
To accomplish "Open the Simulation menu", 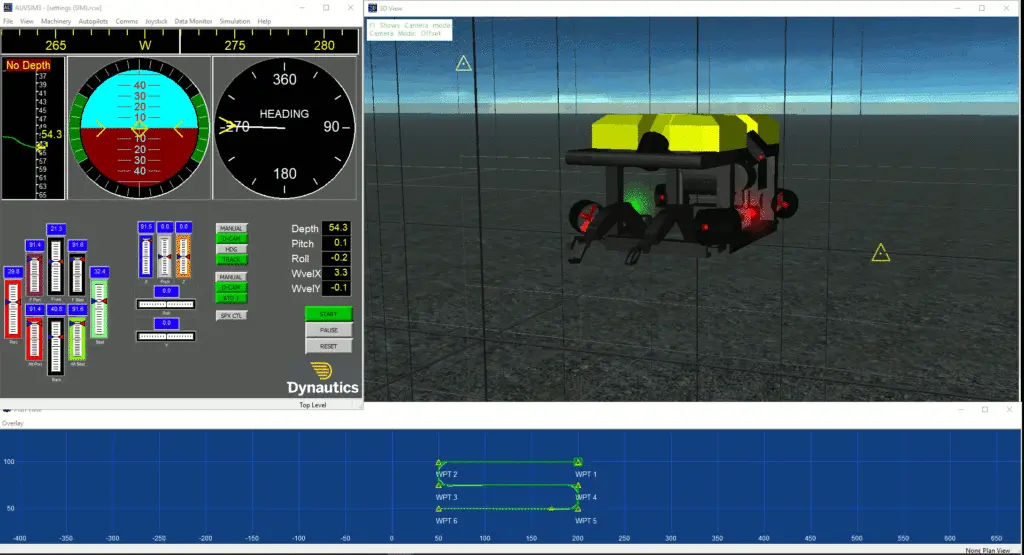I will click(x=234, y=22).
